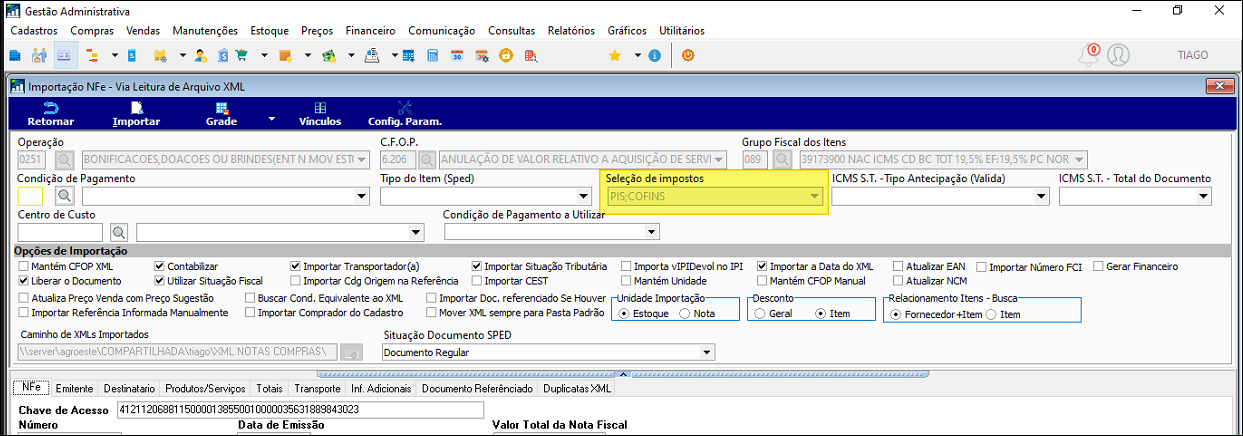Open the Cadastros menu

pos(34,31)
